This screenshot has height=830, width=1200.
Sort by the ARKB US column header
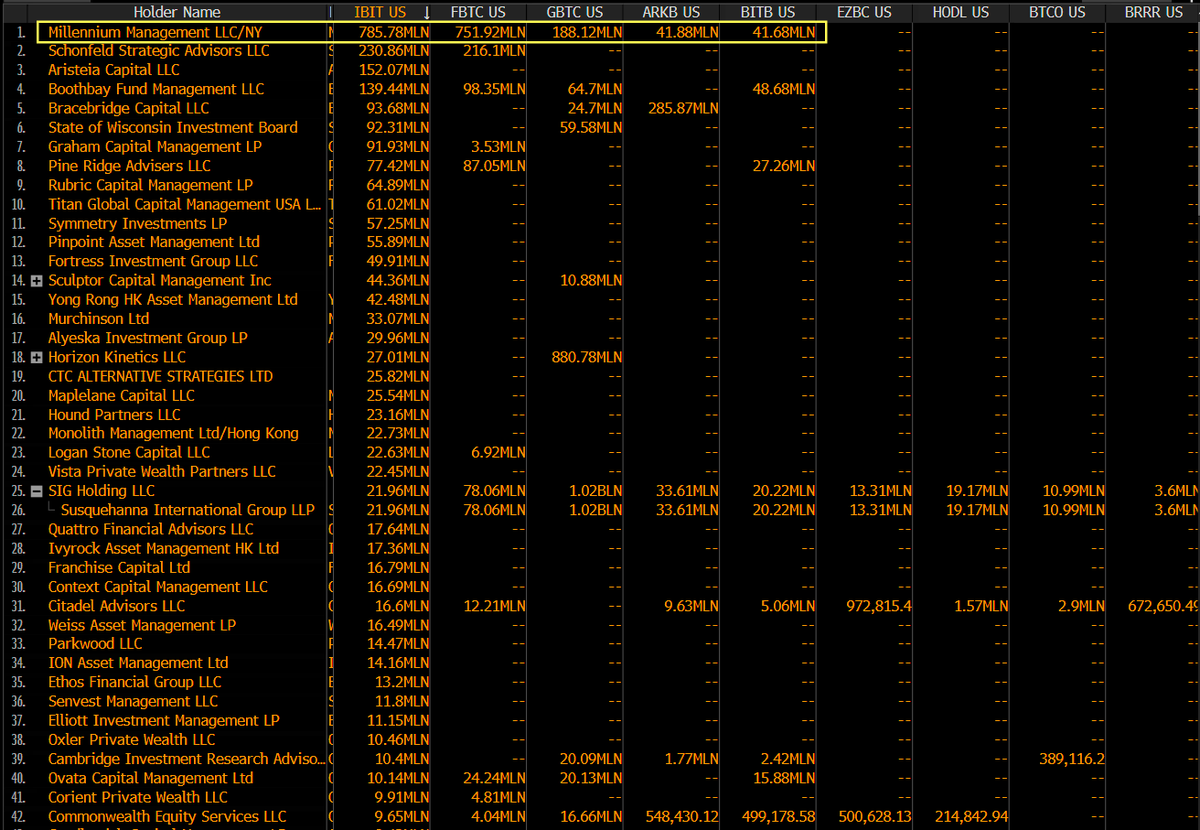point(671,12)
